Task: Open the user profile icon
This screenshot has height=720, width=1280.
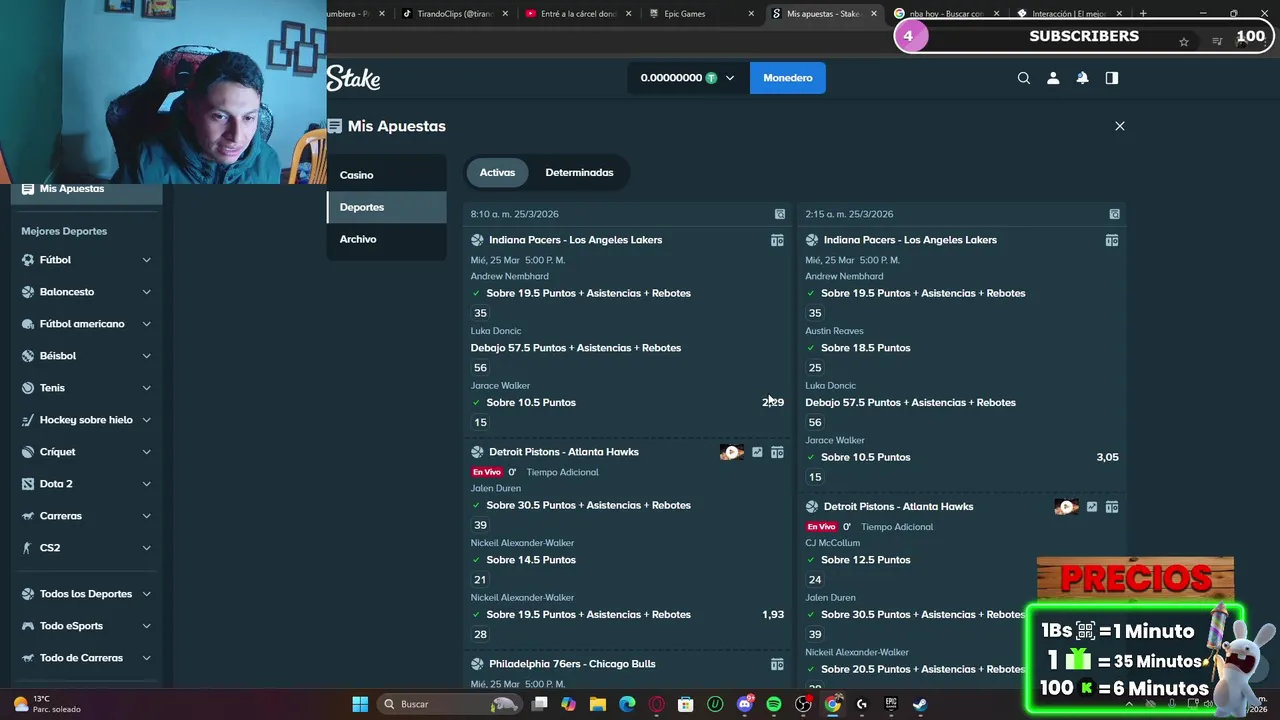Action: tap(1053, 78)
